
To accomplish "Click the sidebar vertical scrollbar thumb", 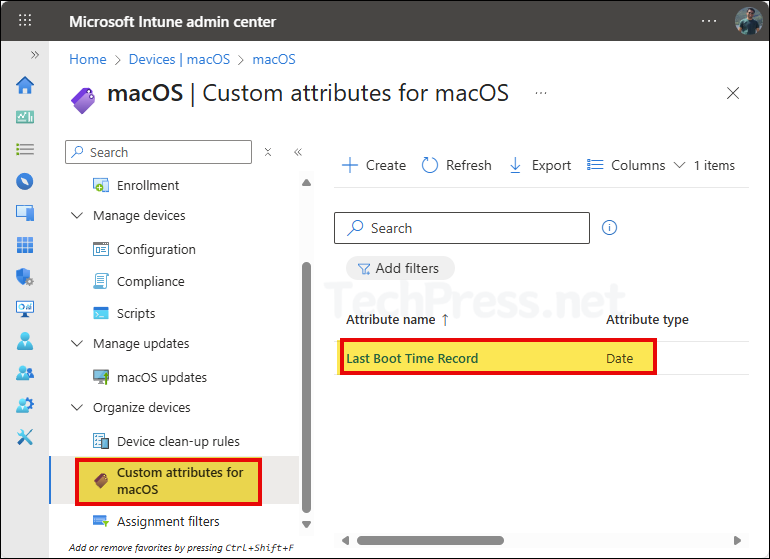I will [x=306, y=388].
